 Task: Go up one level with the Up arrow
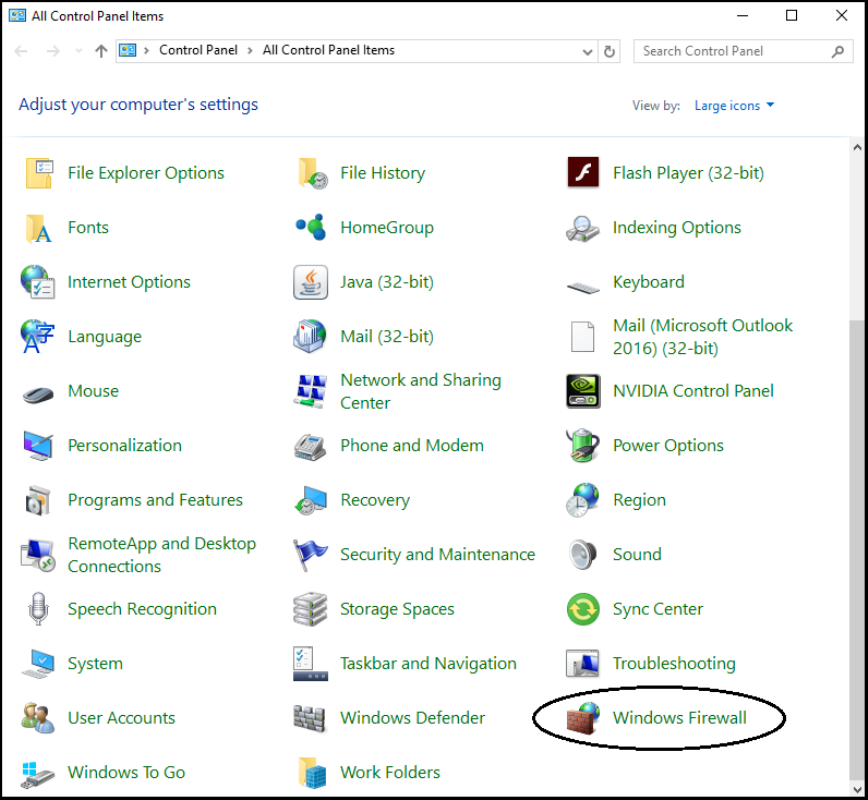tap(101, 51)
